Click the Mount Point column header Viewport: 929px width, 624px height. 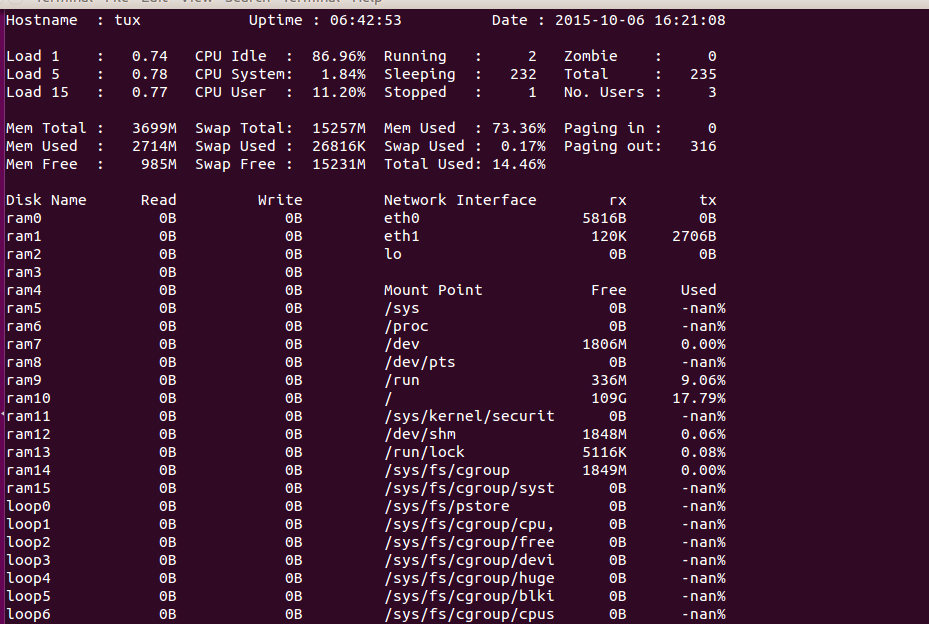(433, 290)
